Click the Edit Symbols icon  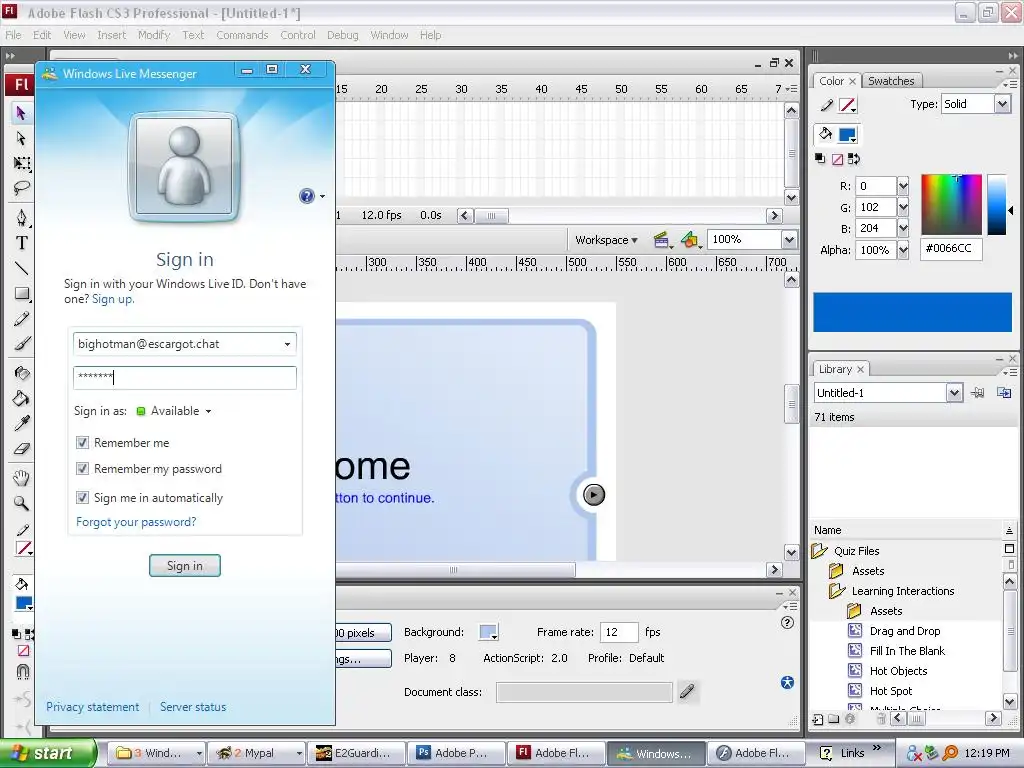click(690, 240)
